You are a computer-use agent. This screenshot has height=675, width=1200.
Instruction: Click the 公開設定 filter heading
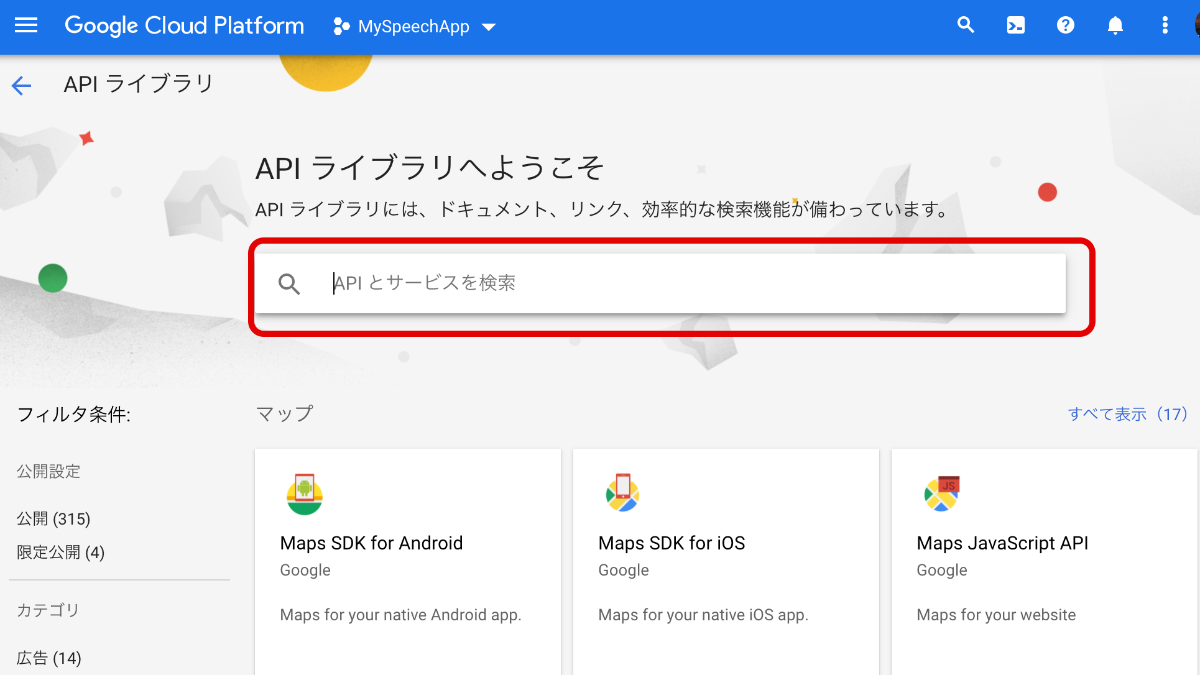48,471
